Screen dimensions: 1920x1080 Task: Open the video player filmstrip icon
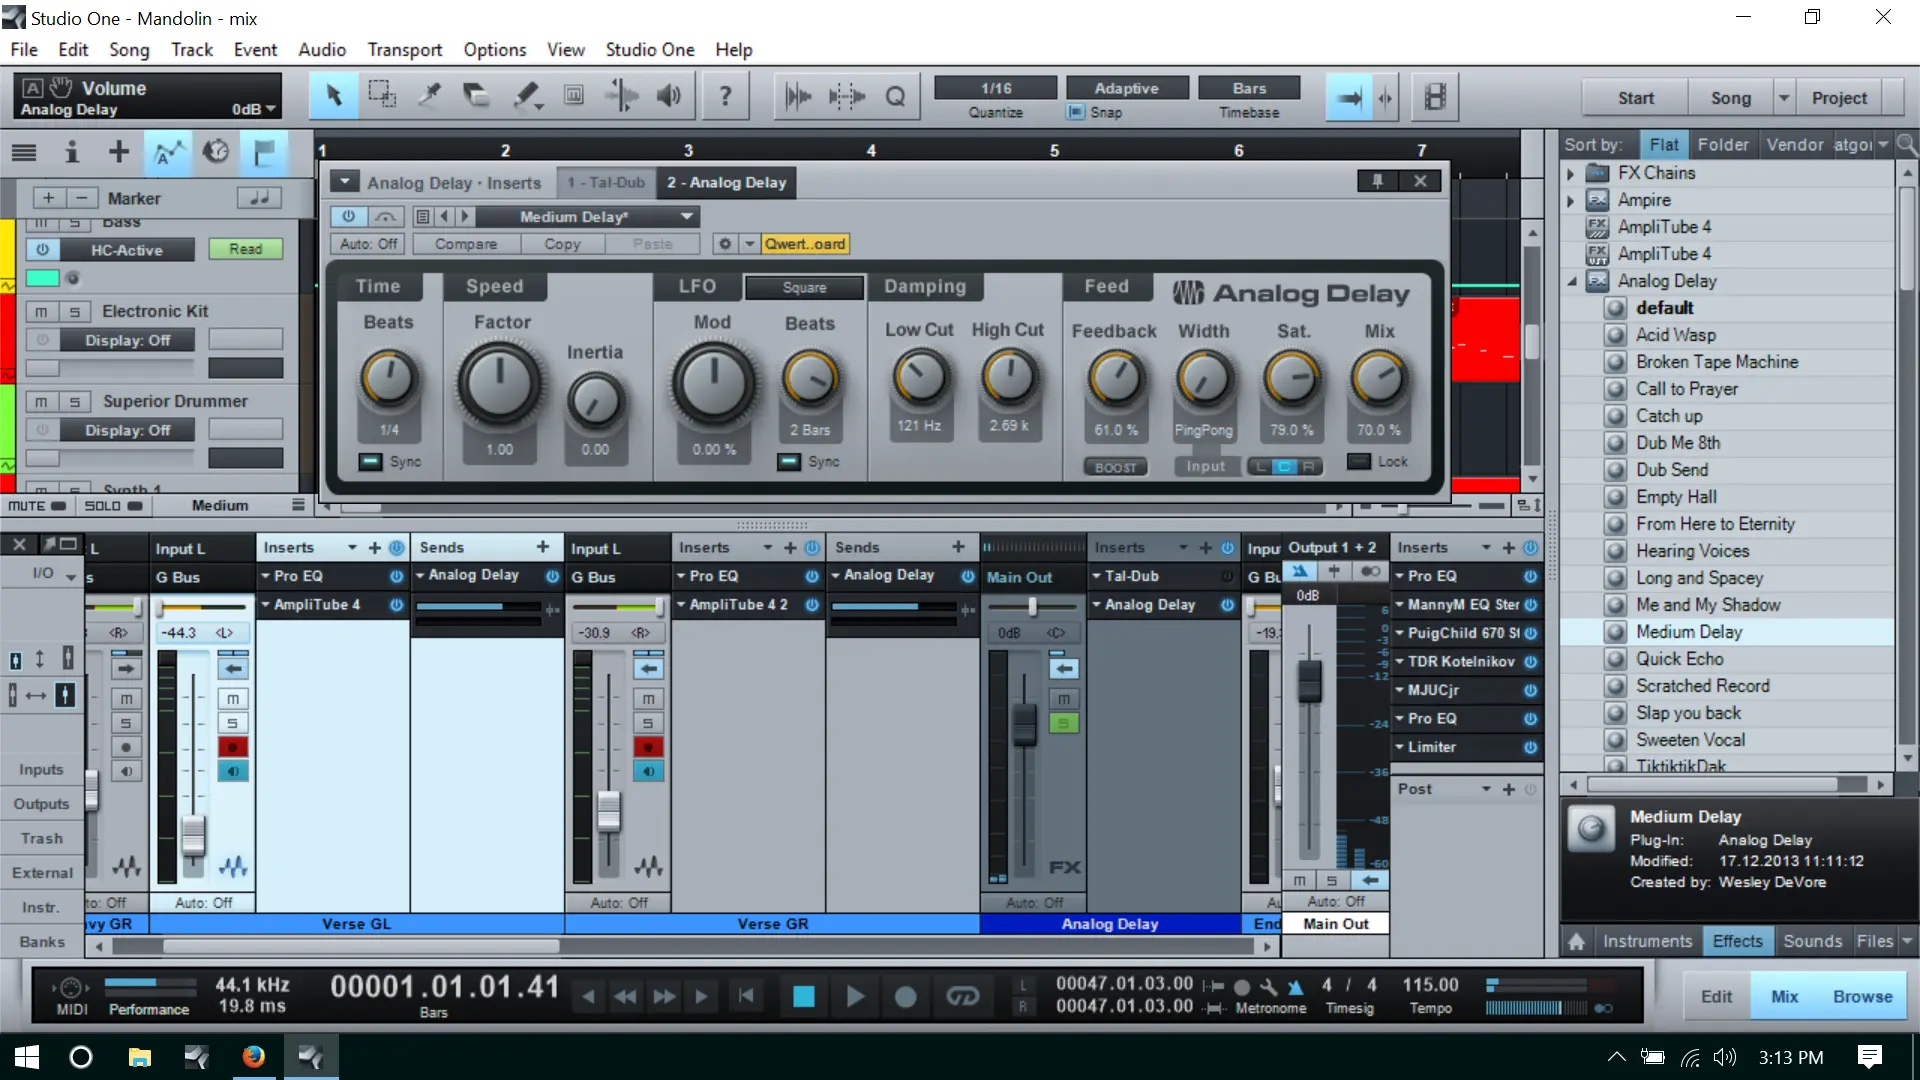pos(1435,97)
